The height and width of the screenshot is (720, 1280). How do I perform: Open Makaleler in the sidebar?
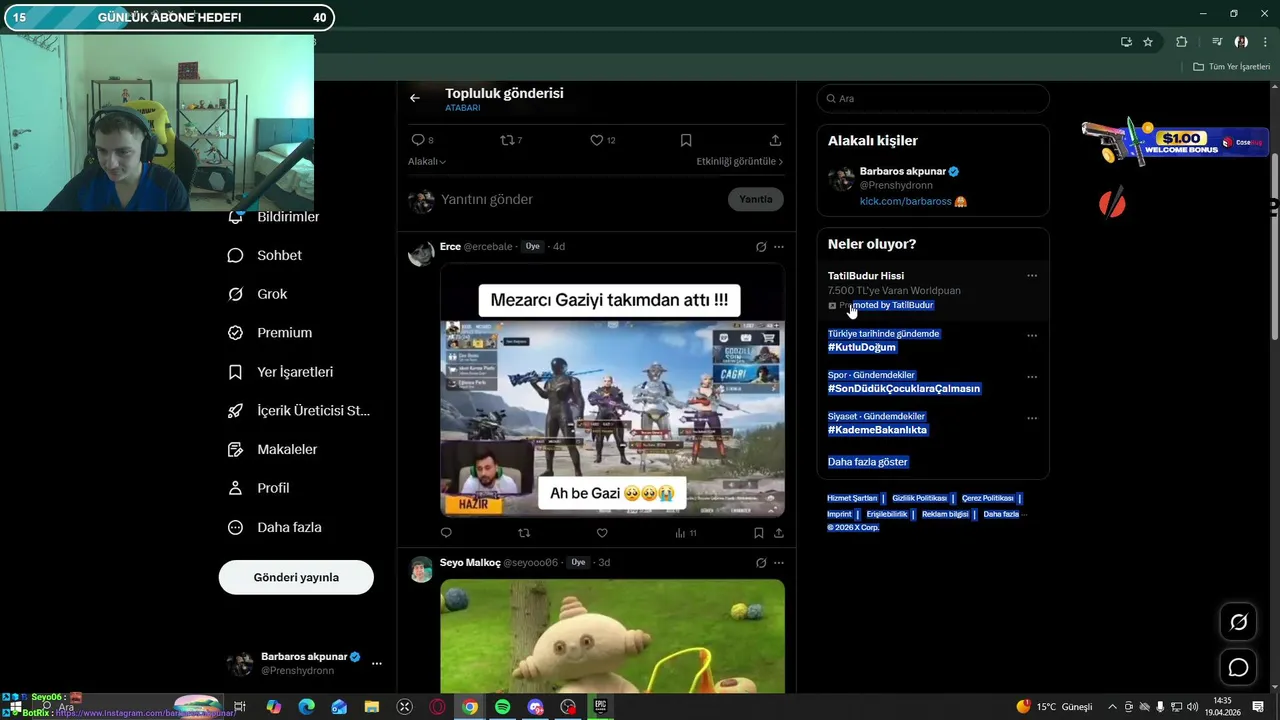pyautogui.click(x=272, y=450)
